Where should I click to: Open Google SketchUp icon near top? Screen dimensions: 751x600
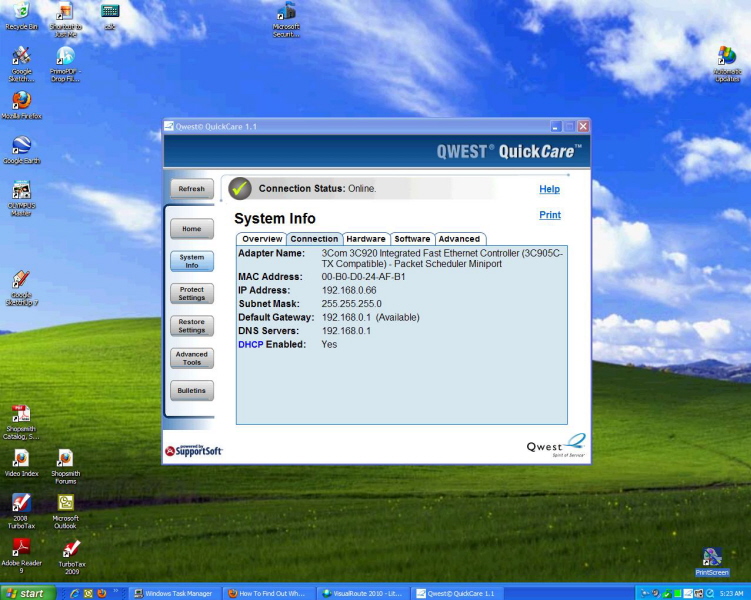coord(22,64)
